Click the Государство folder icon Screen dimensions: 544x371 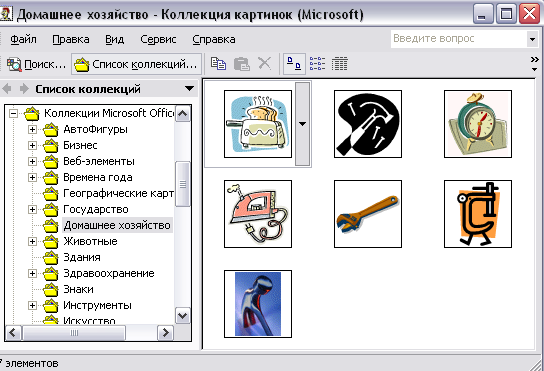coord(51,209)
